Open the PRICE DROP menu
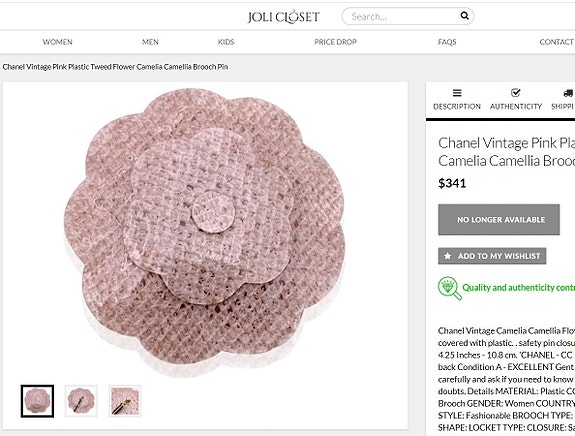This screenshot has width=575, height=436. click(x=336, y=42)
